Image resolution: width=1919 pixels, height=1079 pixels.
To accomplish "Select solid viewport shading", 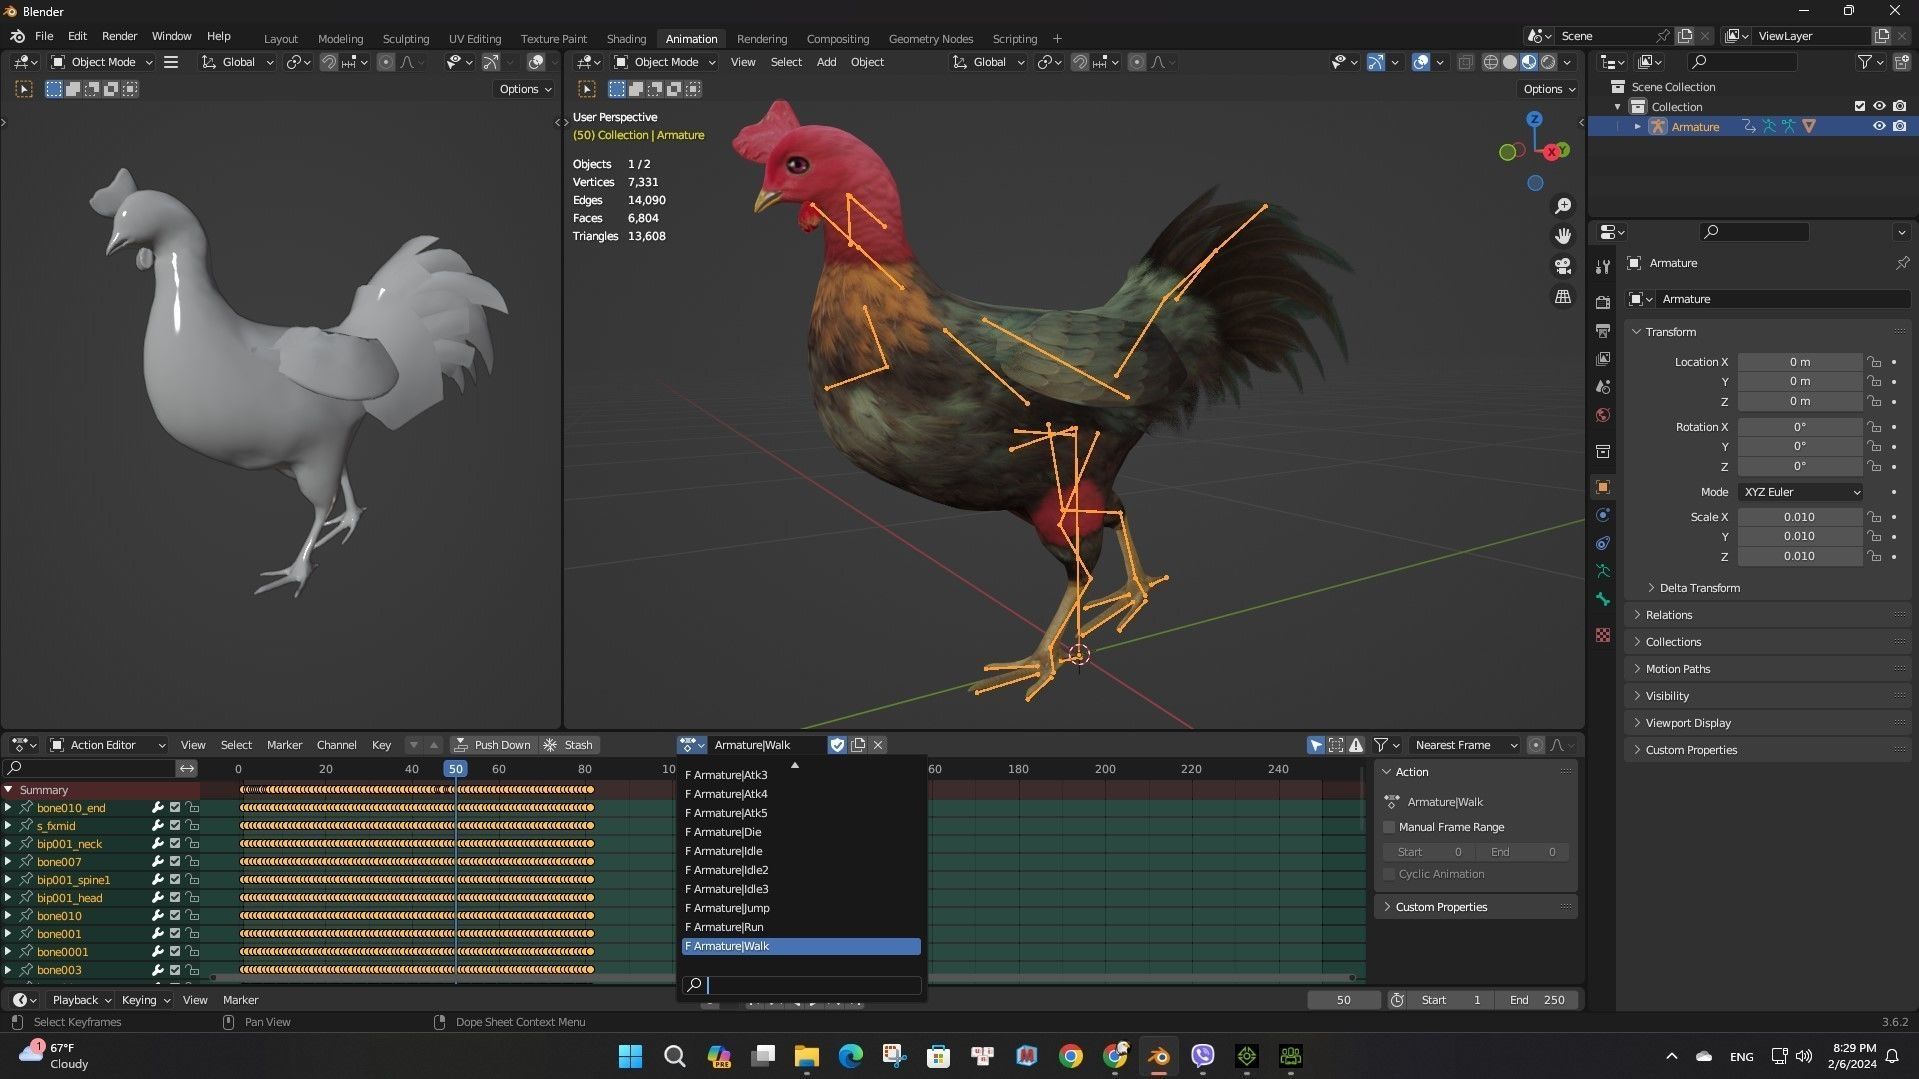I will (1510, 62).
